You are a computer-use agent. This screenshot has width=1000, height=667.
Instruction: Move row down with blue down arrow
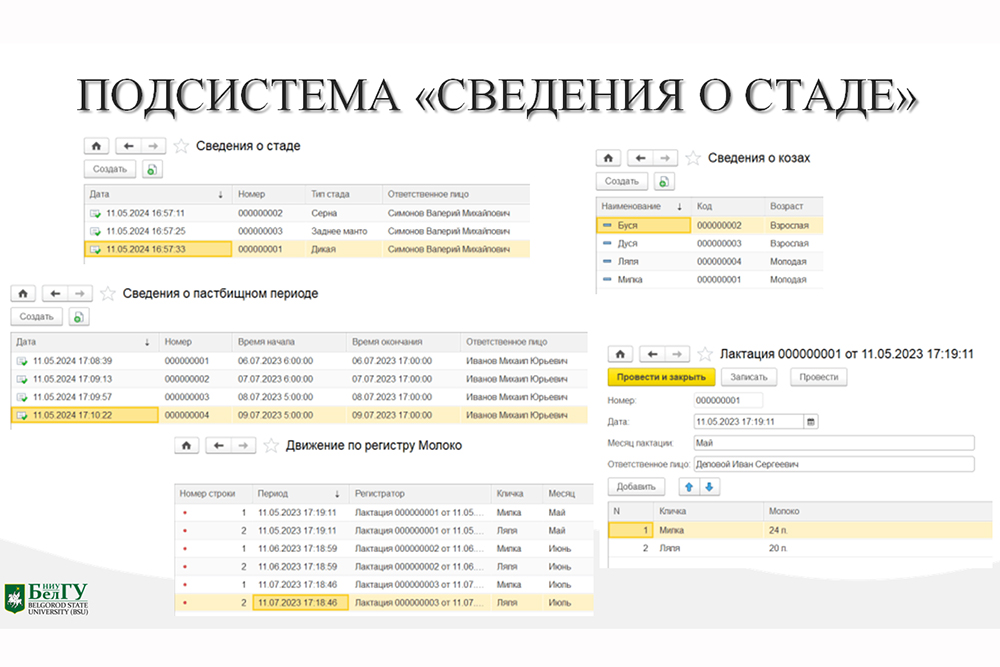(x=709, y=487)
